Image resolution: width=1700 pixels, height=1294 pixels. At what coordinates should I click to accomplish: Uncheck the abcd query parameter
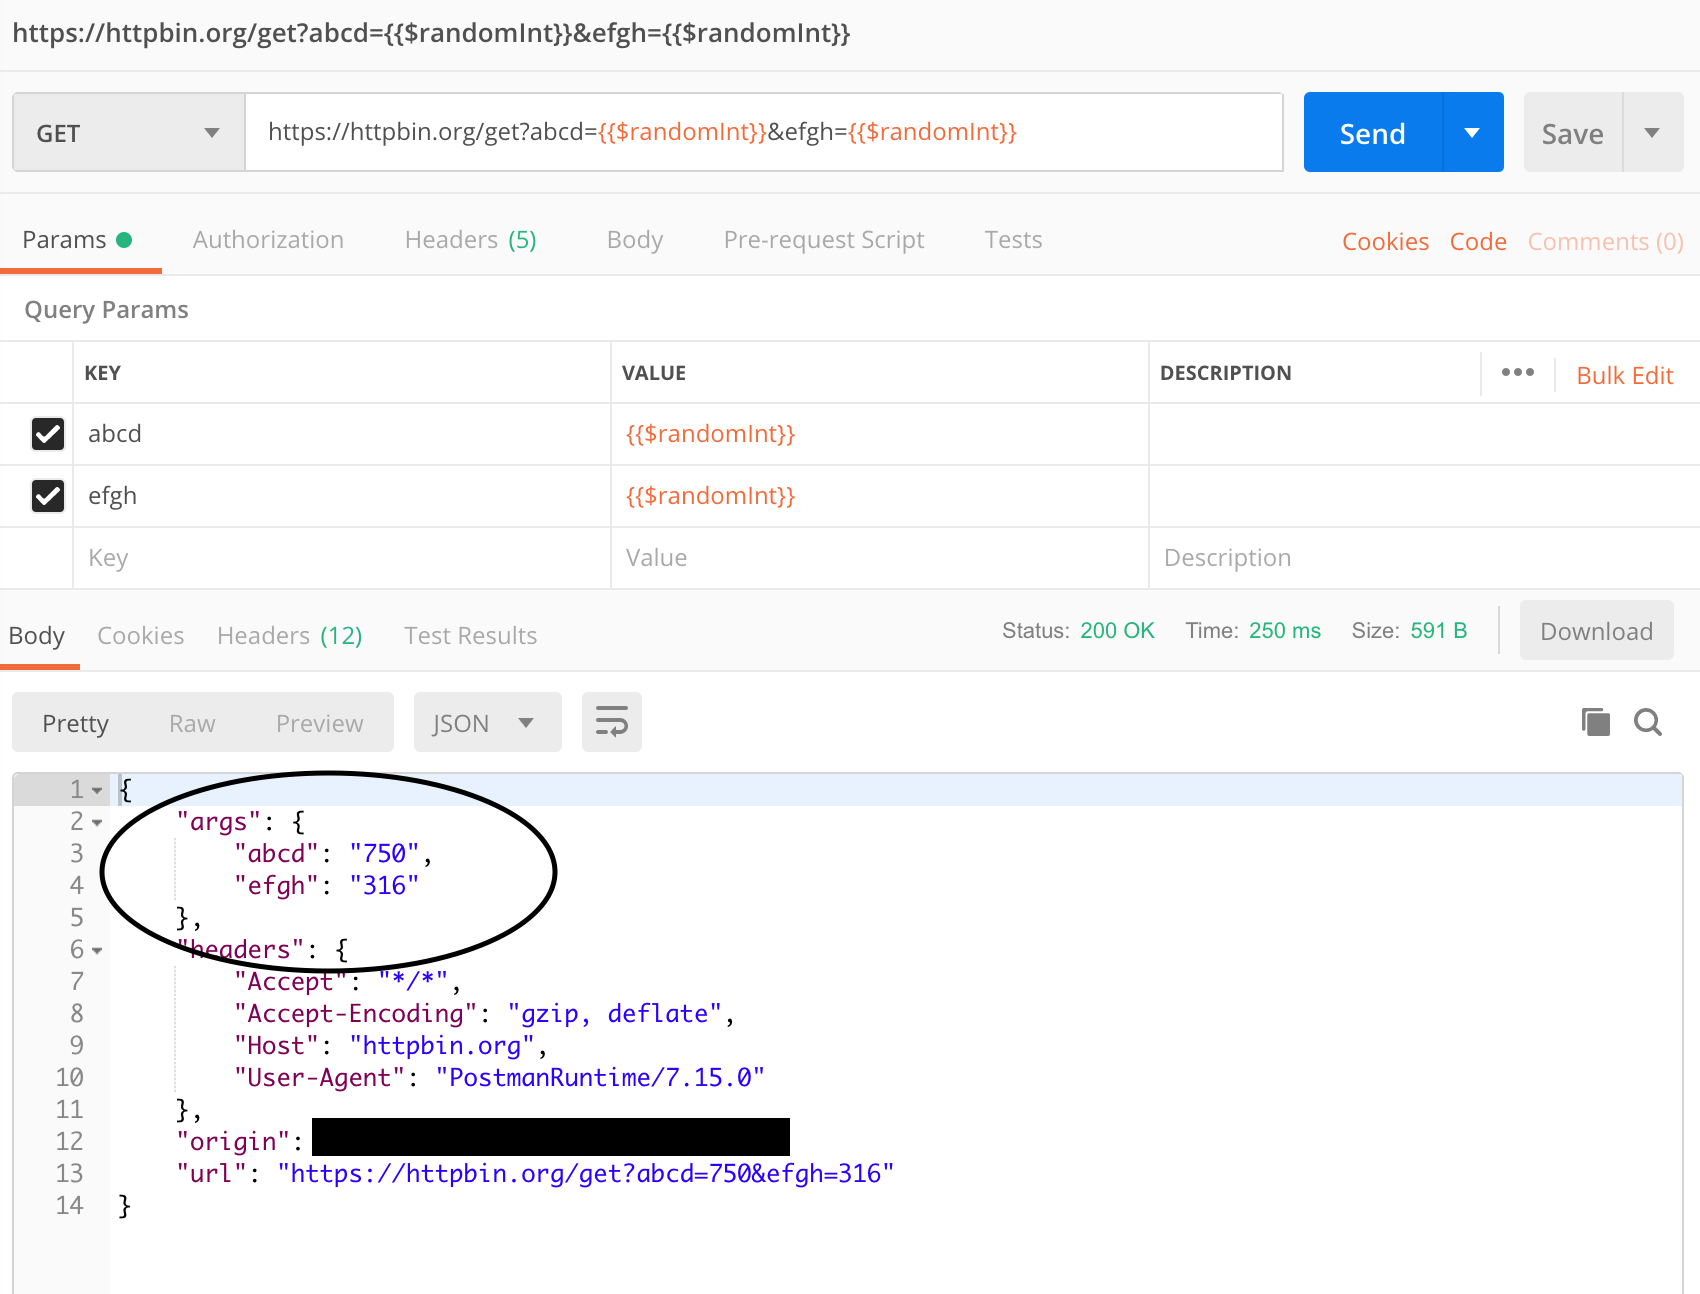point(48,434)
